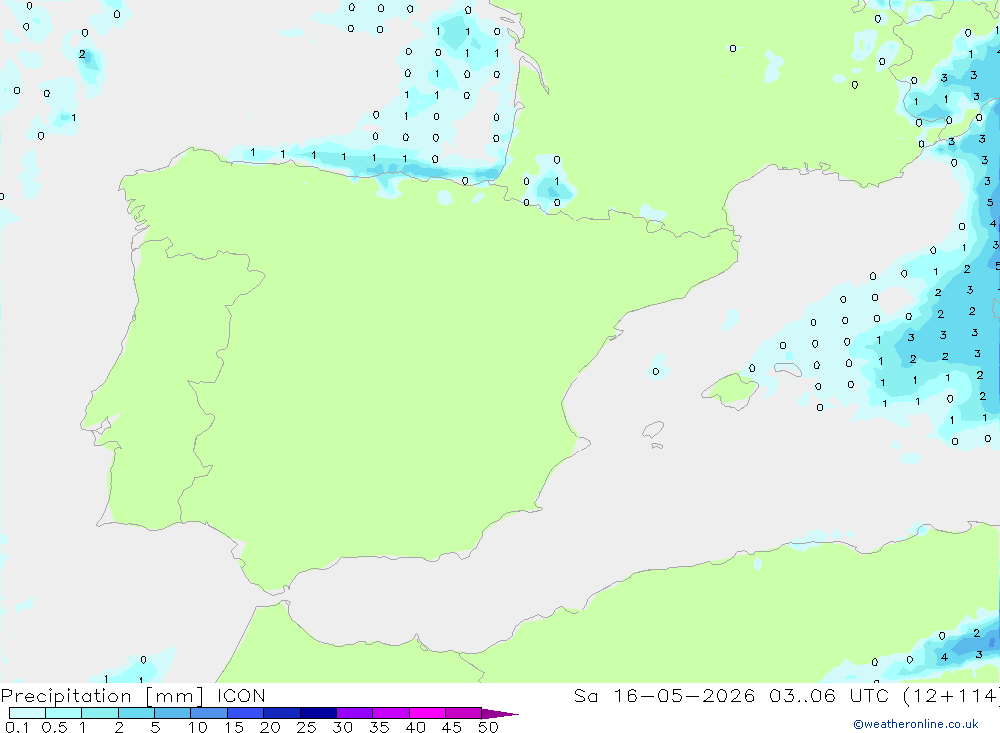Click the 40–45 mm magenta legend band
Viewport: 1000px width, 733px height.
427,713
